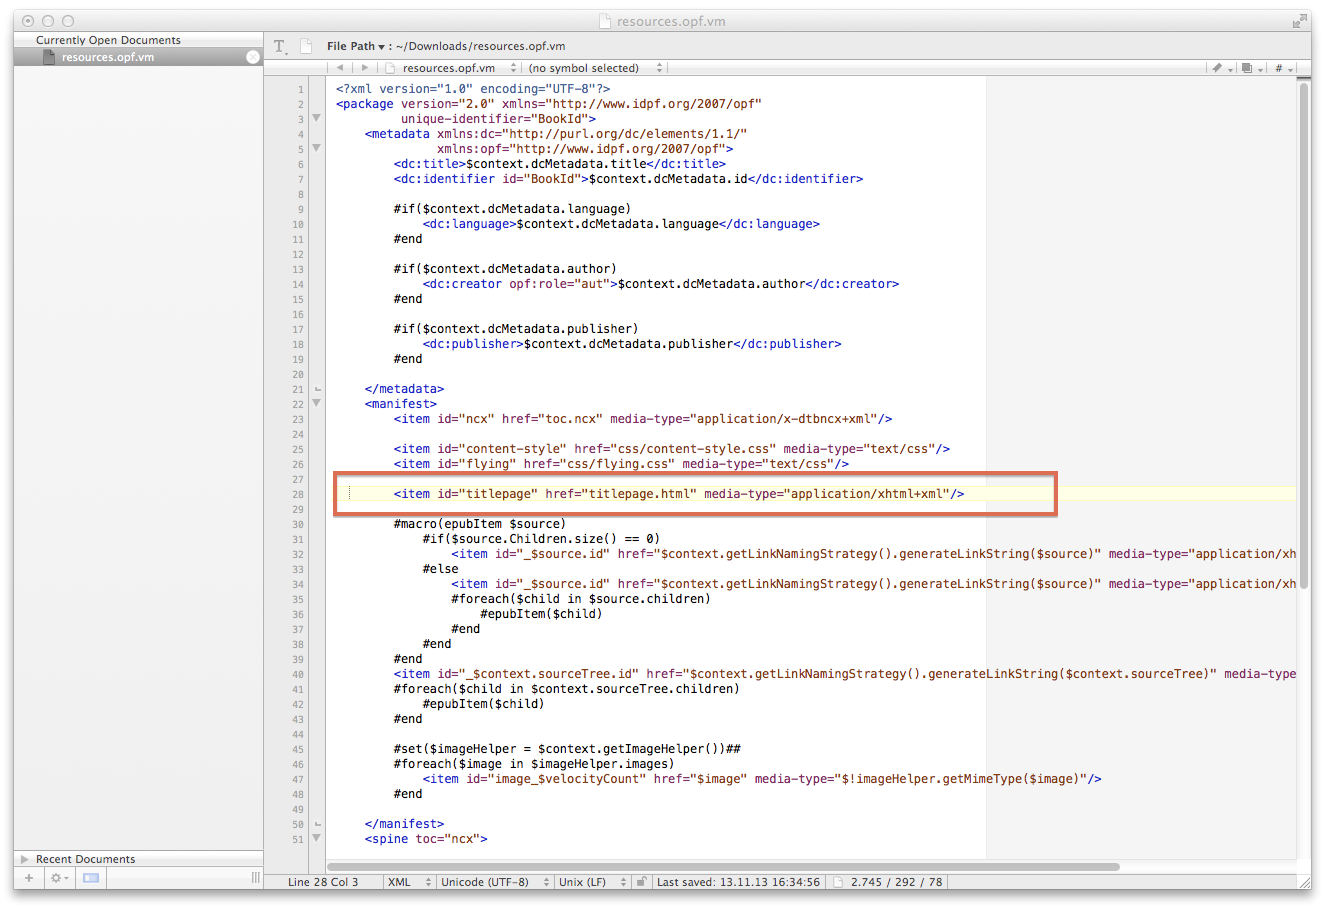Screen dimensions: 1325x909
Task: Open the XML language dropdown
Action: pyautogui.click(x=409, y=882)
